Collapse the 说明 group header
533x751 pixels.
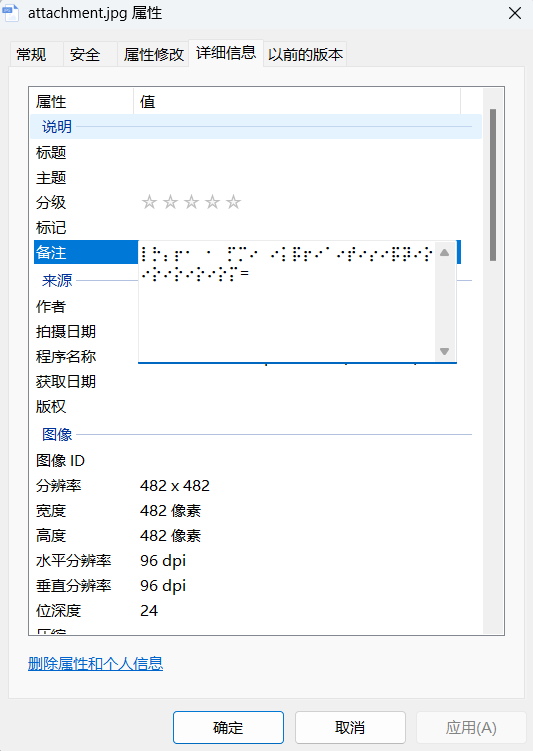pyautogui.click(x=256, y=126)
